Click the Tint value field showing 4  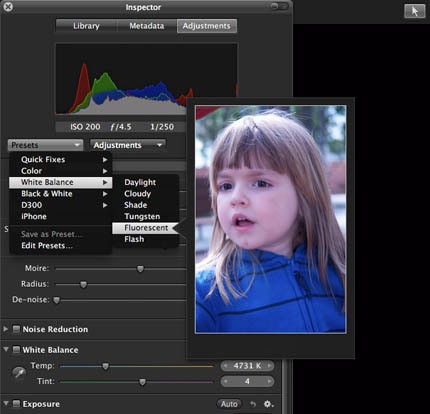(247, 381)
